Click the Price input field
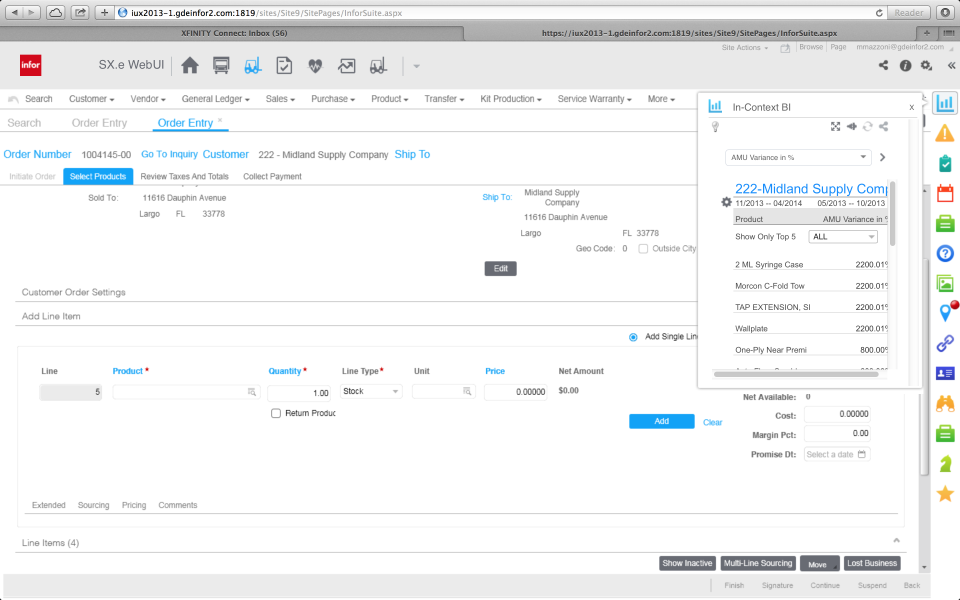Image resolution: width=960 pixels, height=600 pixels. 516,392
